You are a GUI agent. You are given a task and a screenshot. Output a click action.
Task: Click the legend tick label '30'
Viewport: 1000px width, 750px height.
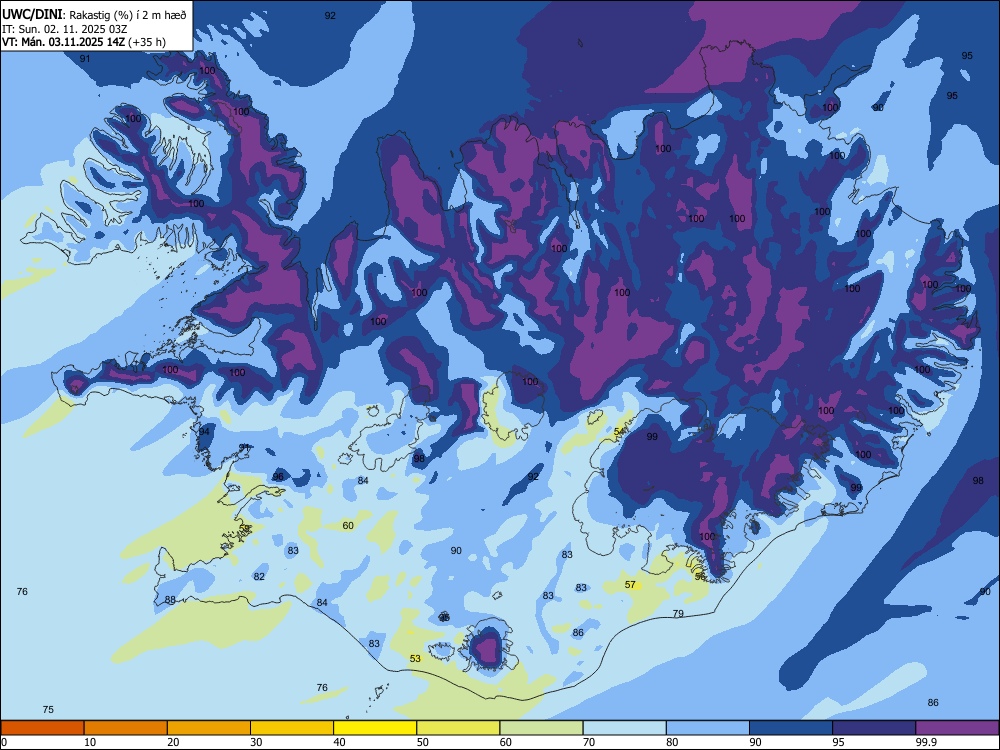click(x=256, y=742)
